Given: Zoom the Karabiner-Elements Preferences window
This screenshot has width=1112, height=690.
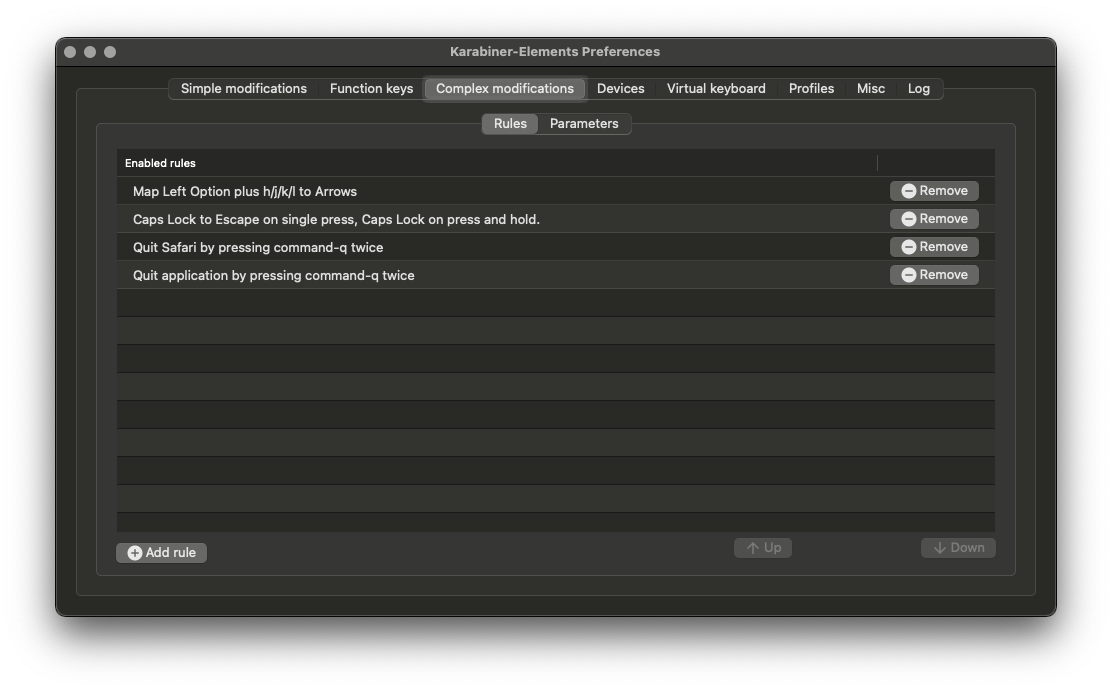Looking at the screenshot, I should pyautogui.click(x=110, y=52).
